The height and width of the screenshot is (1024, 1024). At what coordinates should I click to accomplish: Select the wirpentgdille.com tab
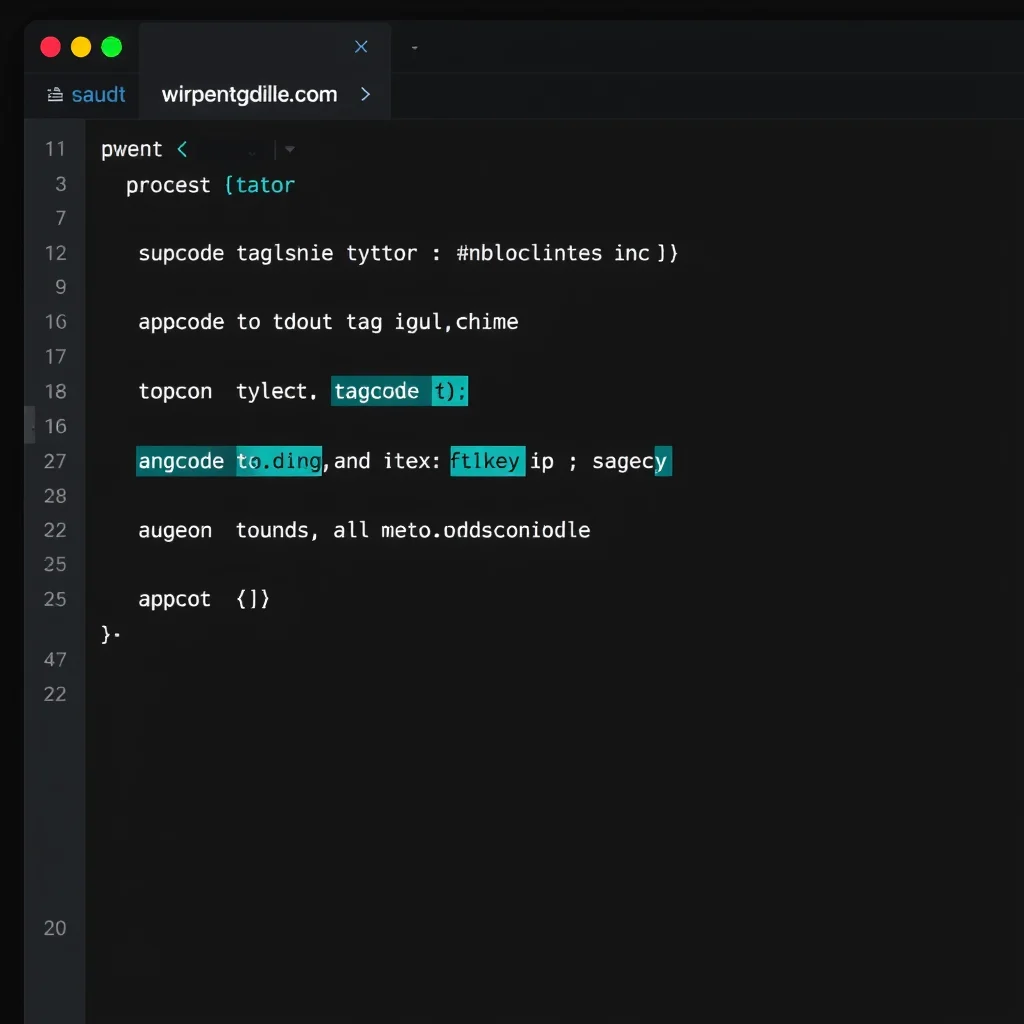tap(249, 95)
